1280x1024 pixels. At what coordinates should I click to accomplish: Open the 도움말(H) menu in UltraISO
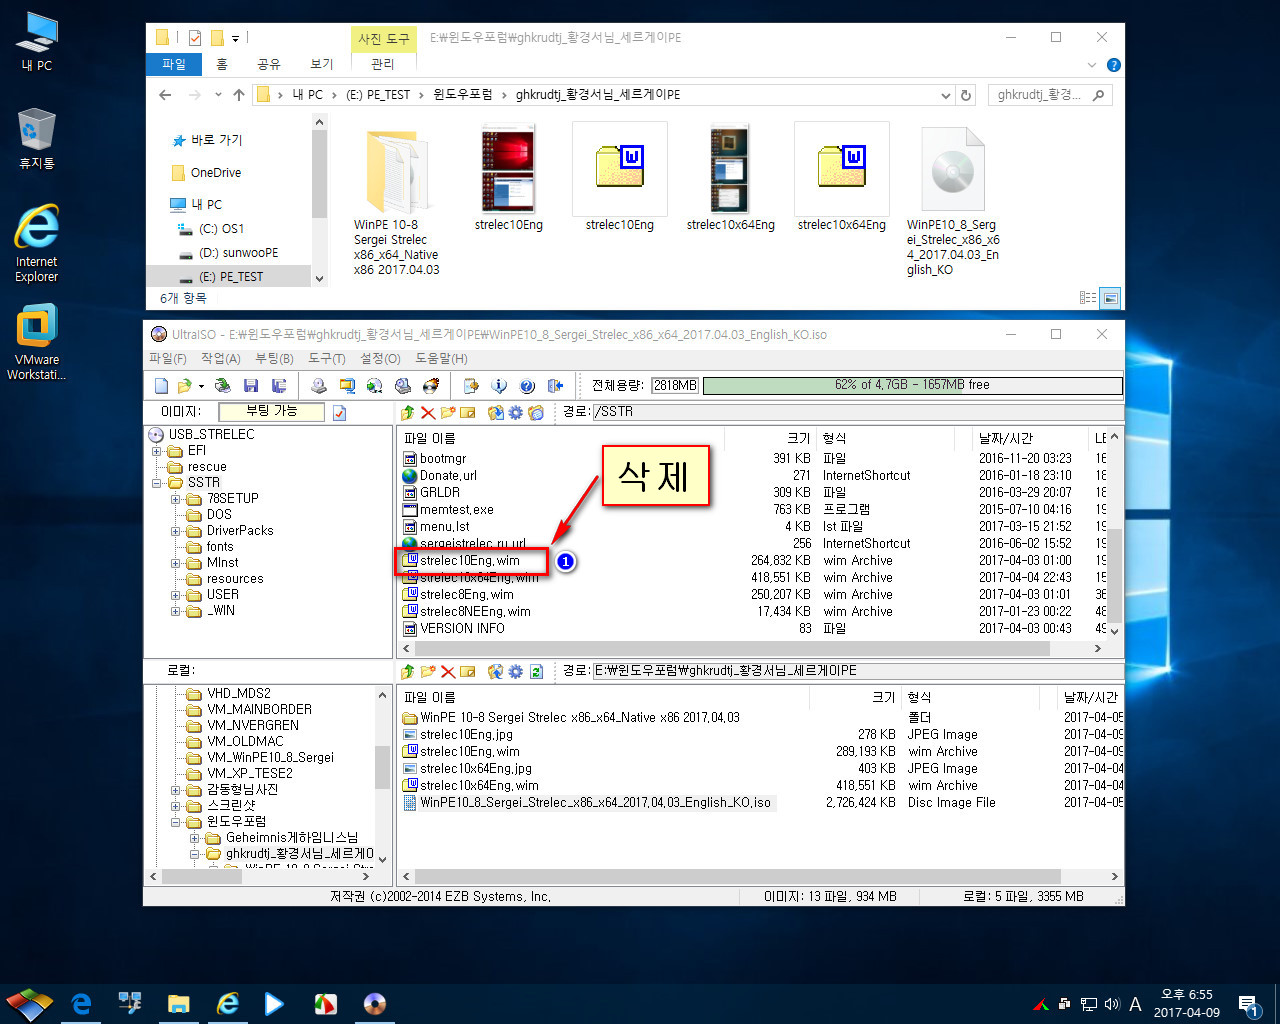coord(441,359)
